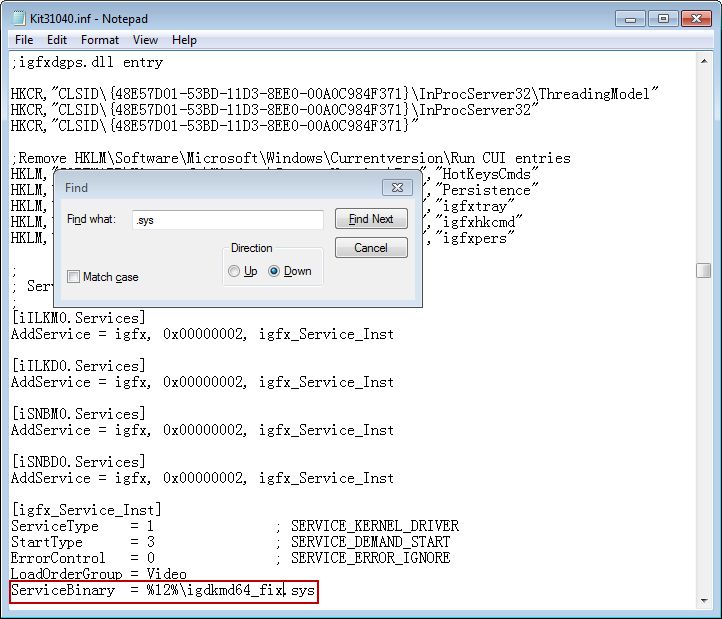Image resolution: width=722 pixels, height=619 pixels.
Task: Open the Help menu
Action: 184,40
